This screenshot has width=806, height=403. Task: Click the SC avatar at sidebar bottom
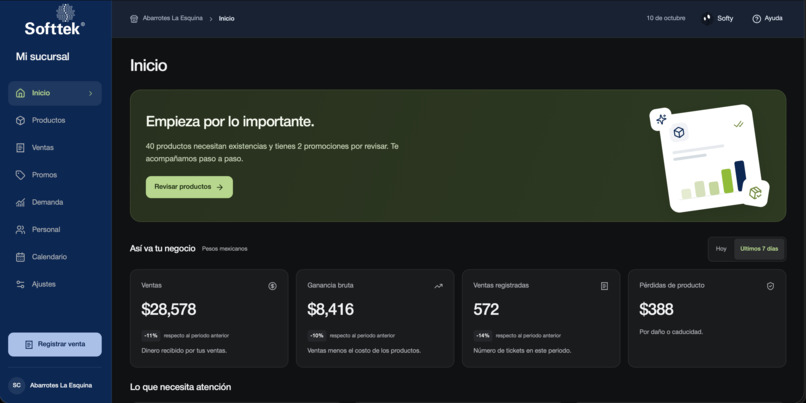16,386
